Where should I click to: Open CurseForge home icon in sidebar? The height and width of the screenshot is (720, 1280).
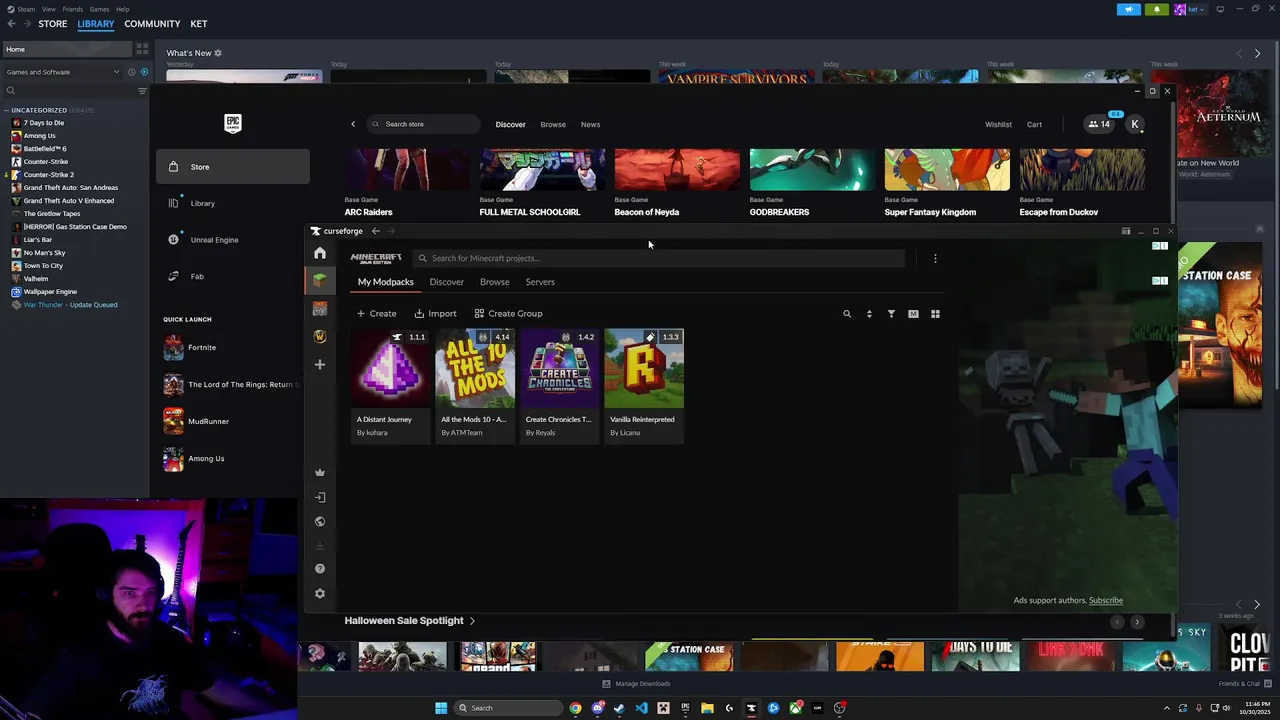point(320,253)
